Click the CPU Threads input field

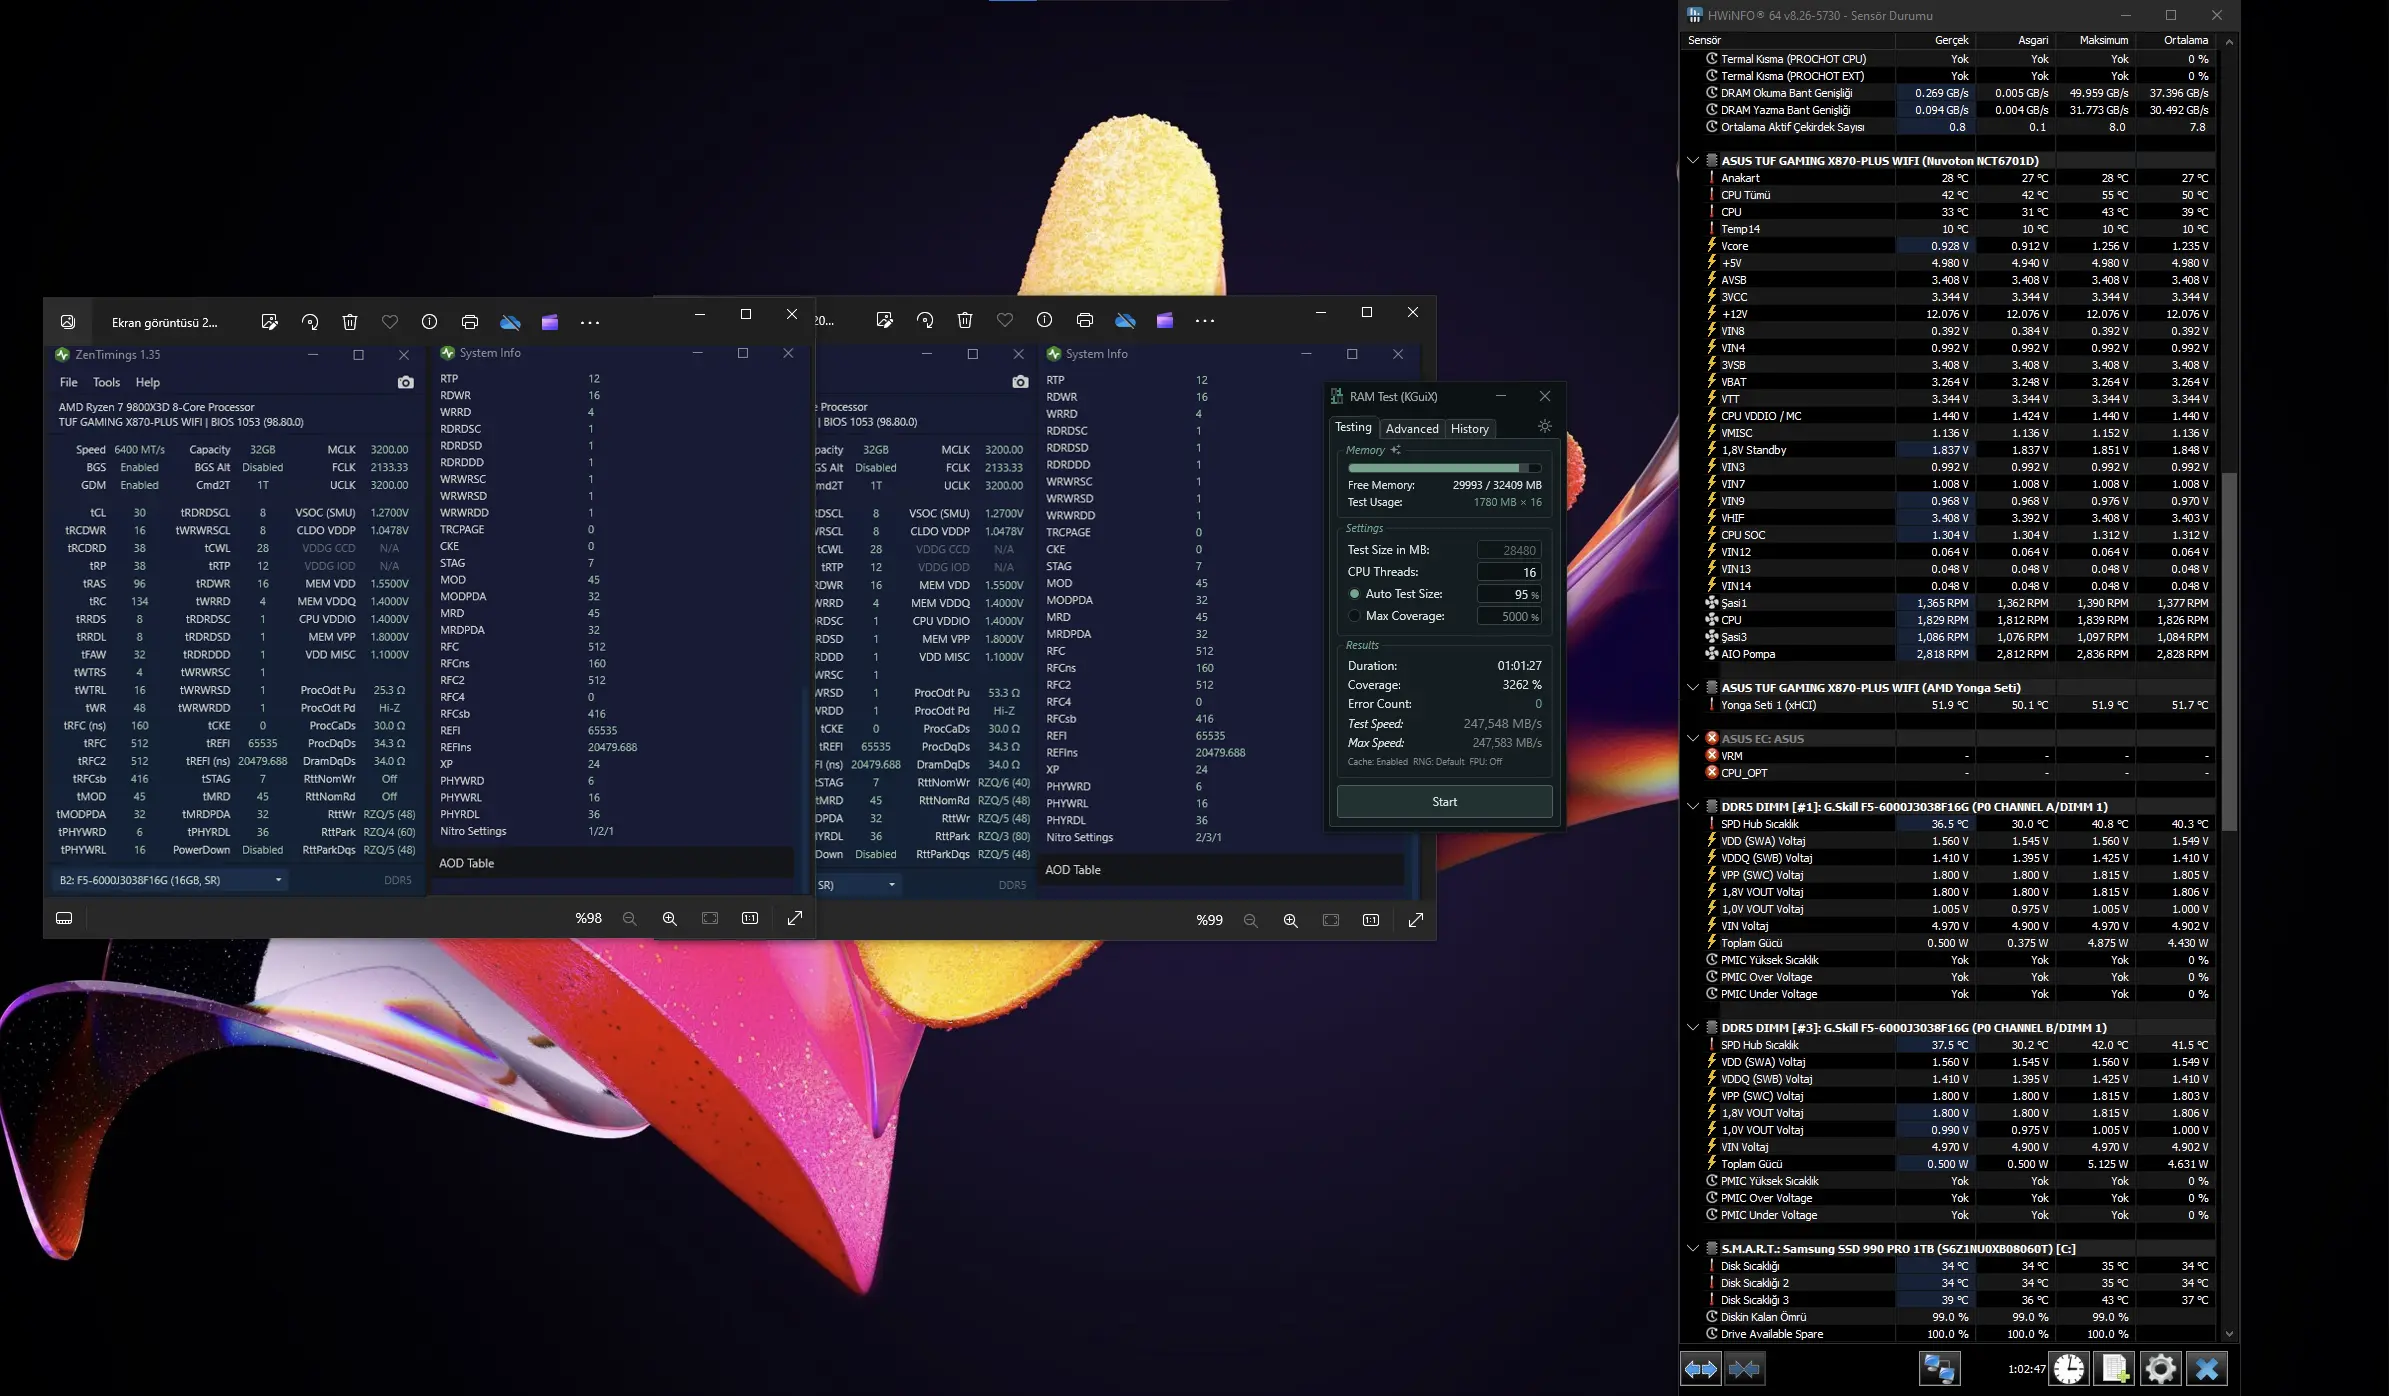tap(1509, 572)
